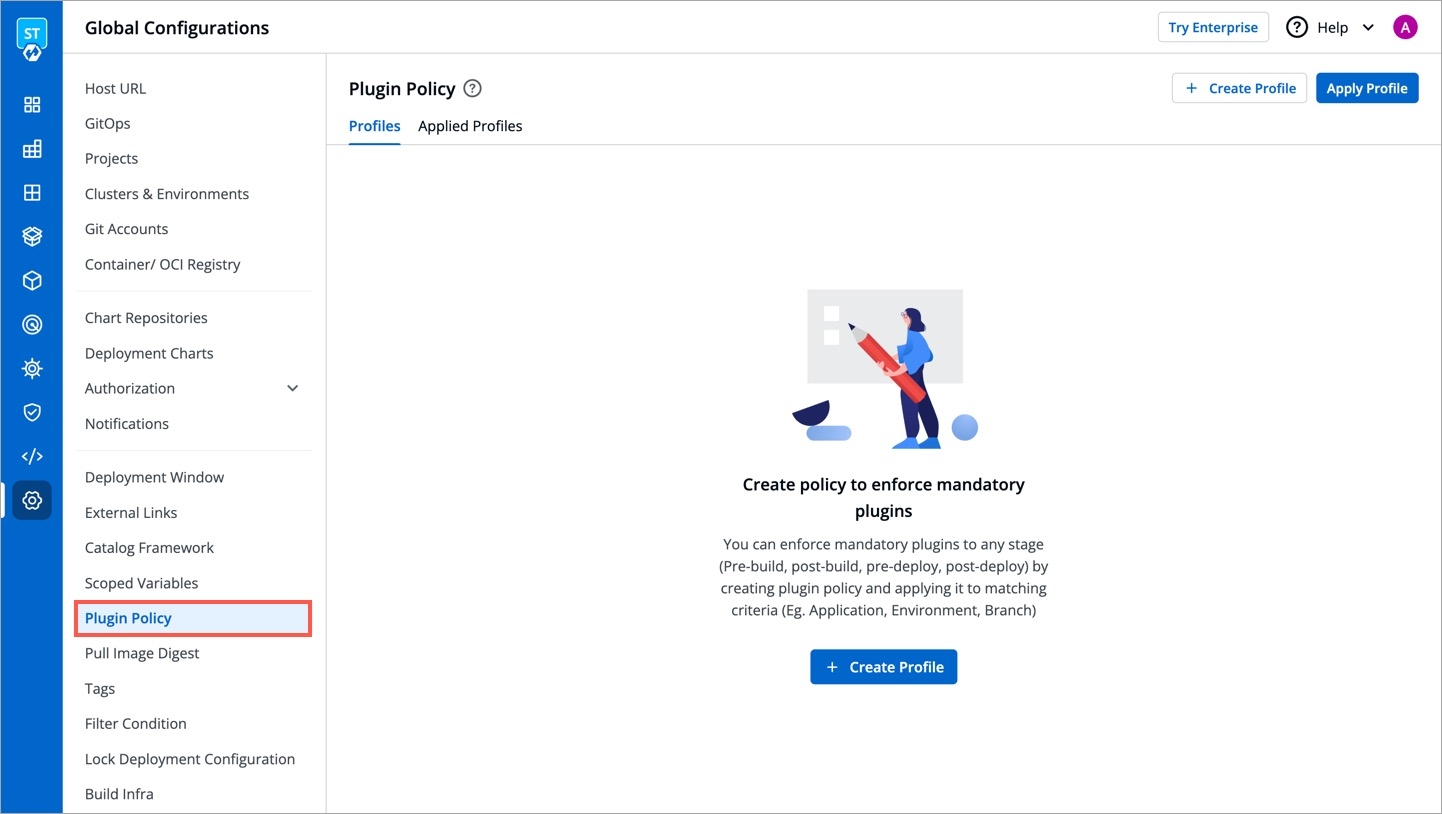Click the single cube icon in sidebar

click(32, 281)
